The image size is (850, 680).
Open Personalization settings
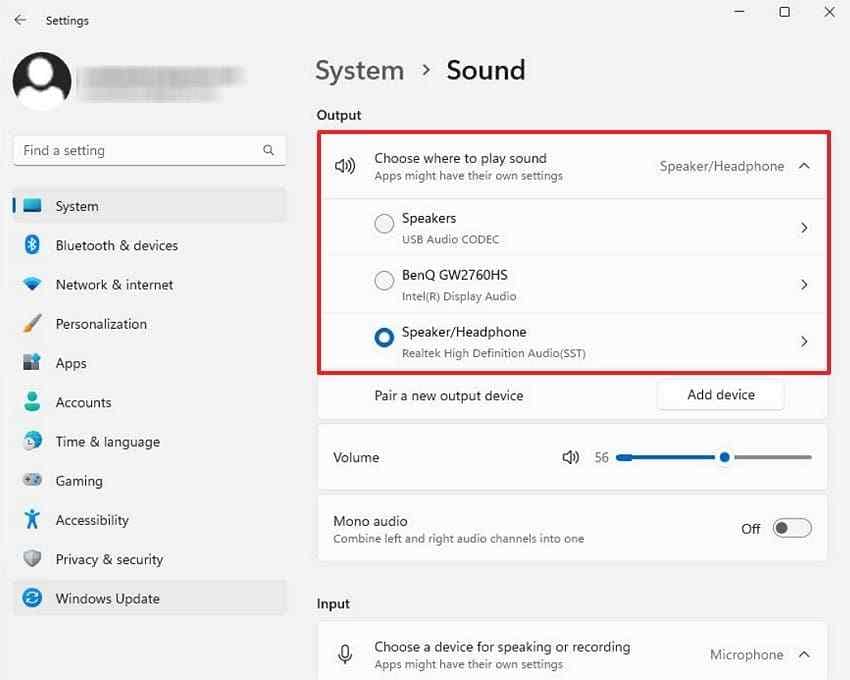click(x=150, y=323)
